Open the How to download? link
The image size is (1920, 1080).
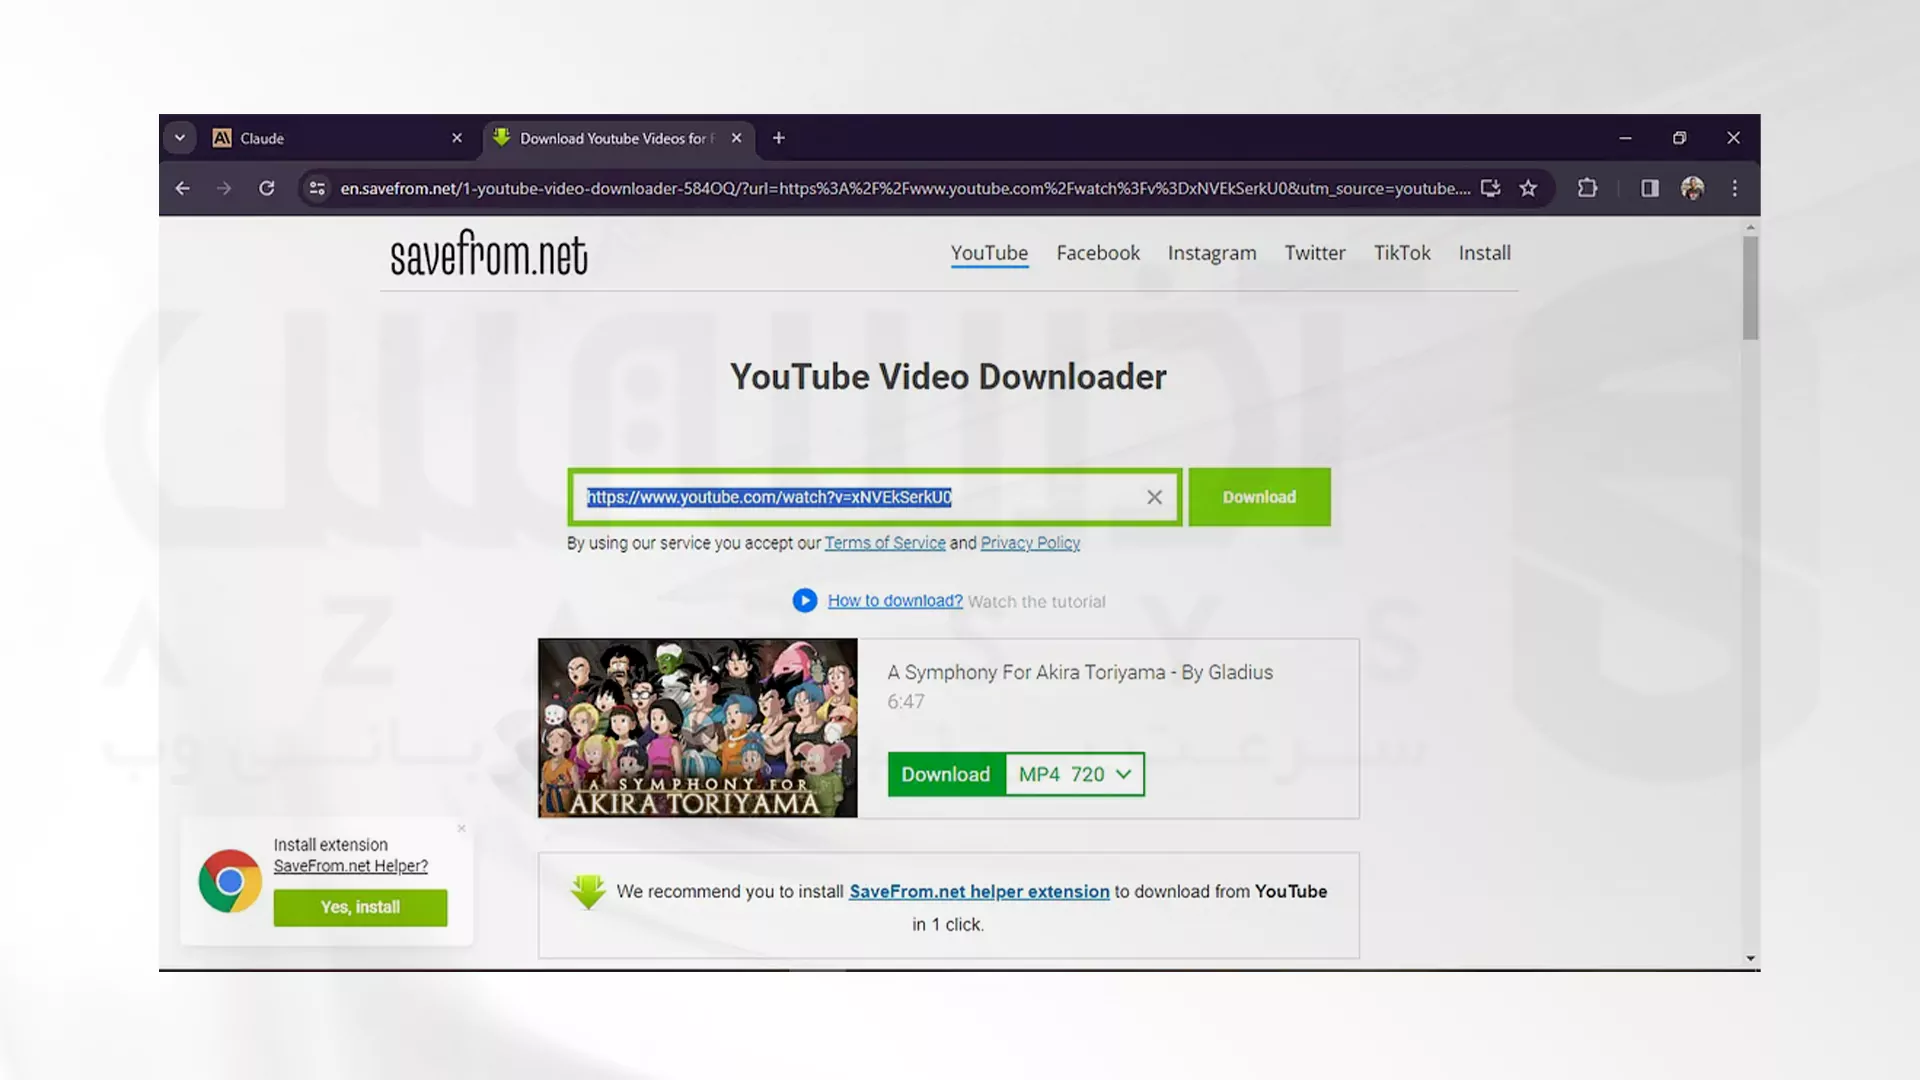coord(895,601)
